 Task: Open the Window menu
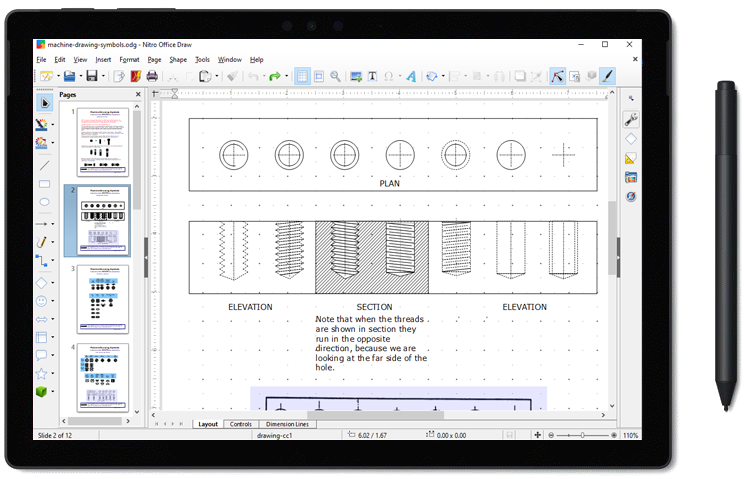230,59
